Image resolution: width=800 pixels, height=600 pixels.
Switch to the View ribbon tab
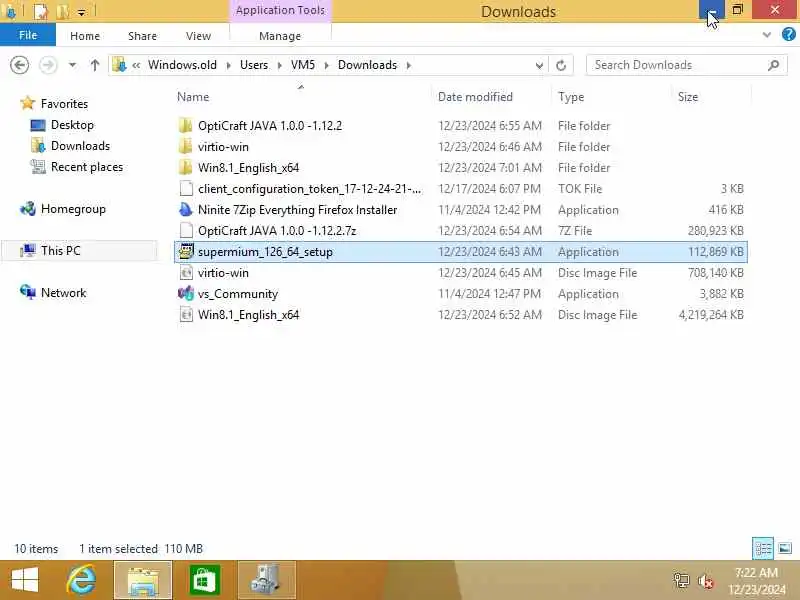(198, 36)
